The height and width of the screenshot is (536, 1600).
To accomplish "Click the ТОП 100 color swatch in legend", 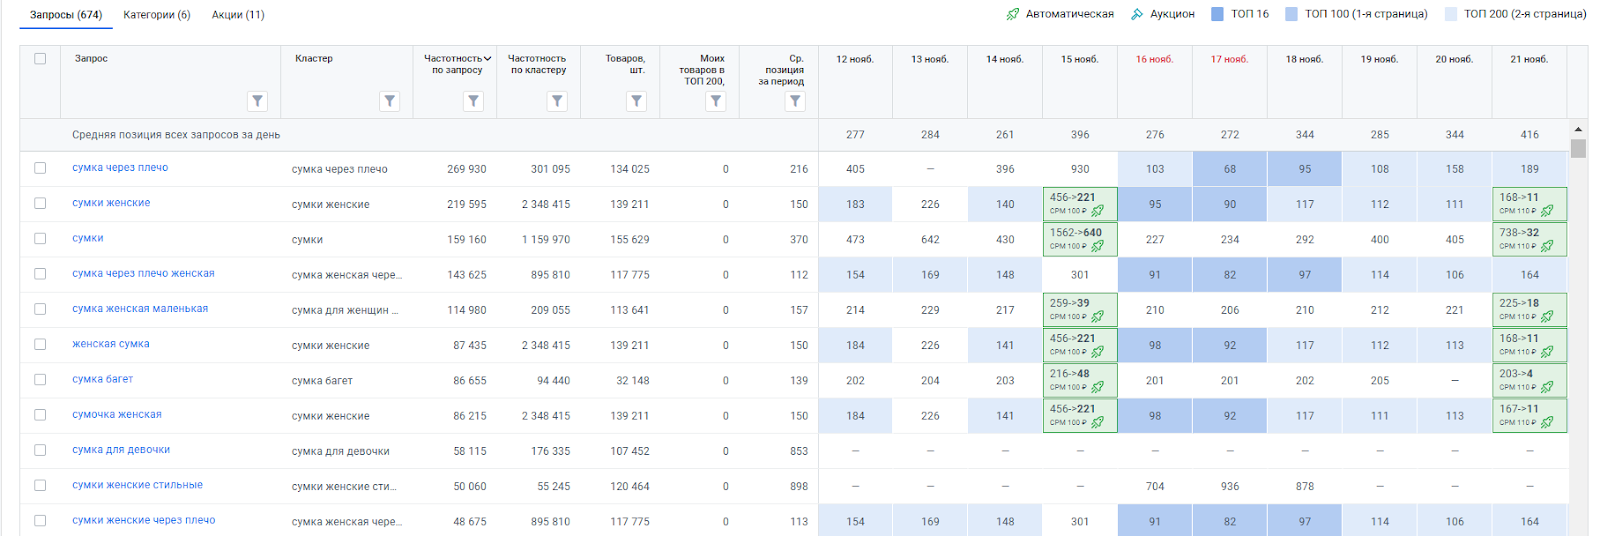I will tap(1291, 14).
